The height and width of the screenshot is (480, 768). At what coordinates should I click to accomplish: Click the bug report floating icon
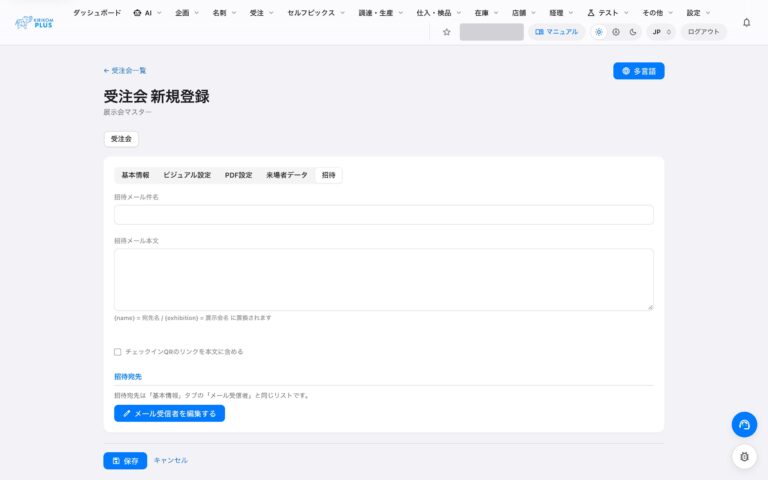point(744,456)
